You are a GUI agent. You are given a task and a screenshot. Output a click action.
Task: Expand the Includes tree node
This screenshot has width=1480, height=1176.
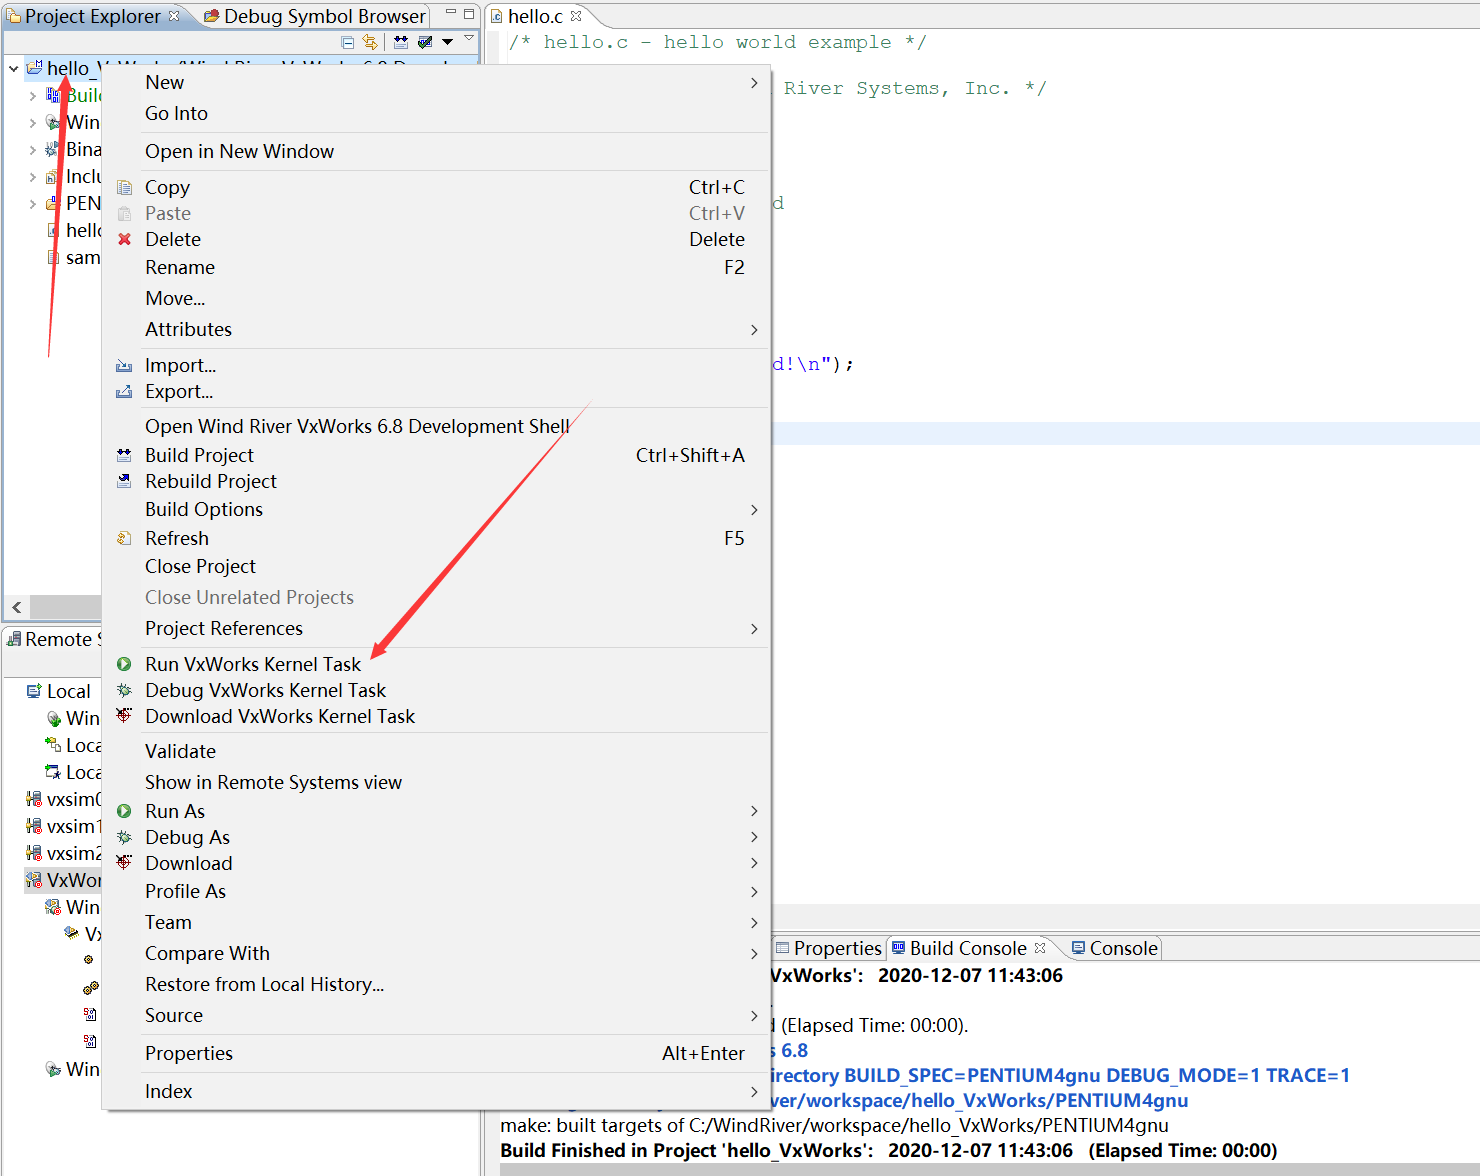[x=33, y=176]
